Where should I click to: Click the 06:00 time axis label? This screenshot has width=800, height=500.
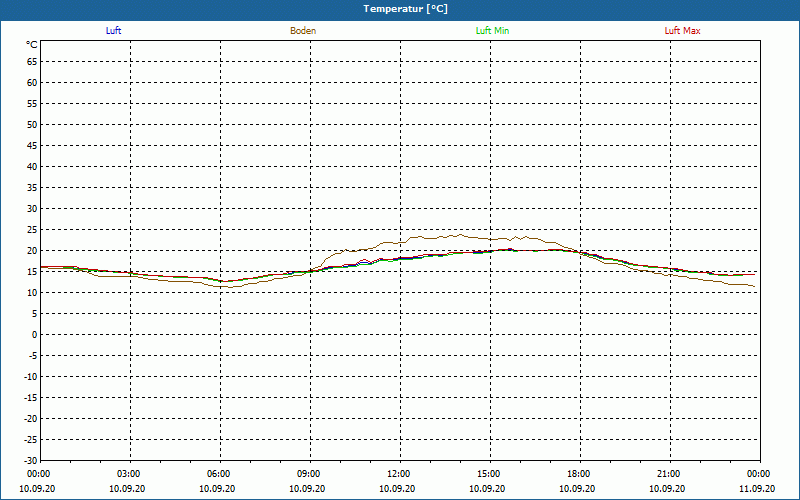pos(219,474)
